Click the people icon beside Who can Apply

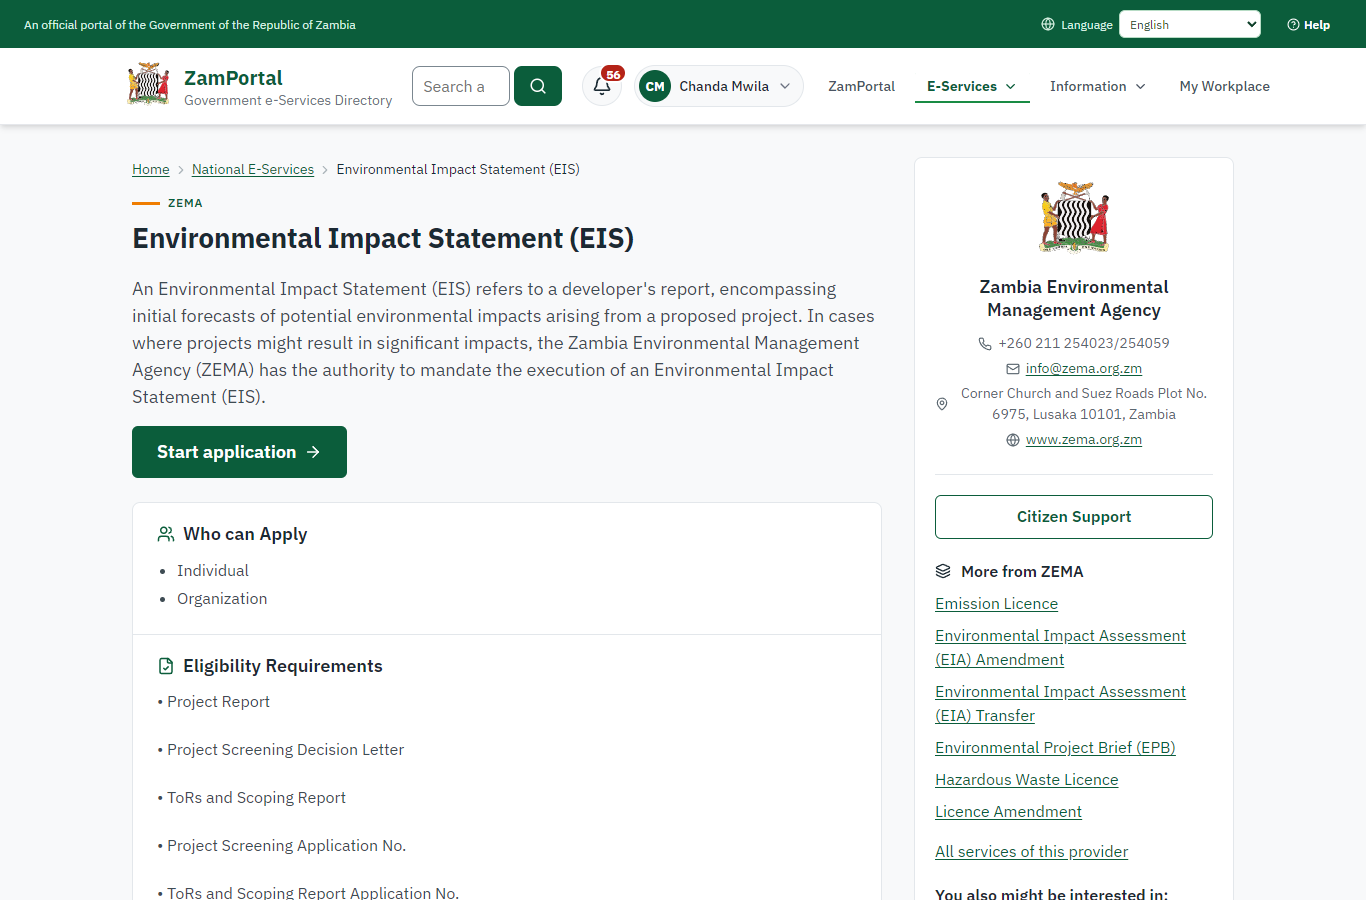click(166, 534)
